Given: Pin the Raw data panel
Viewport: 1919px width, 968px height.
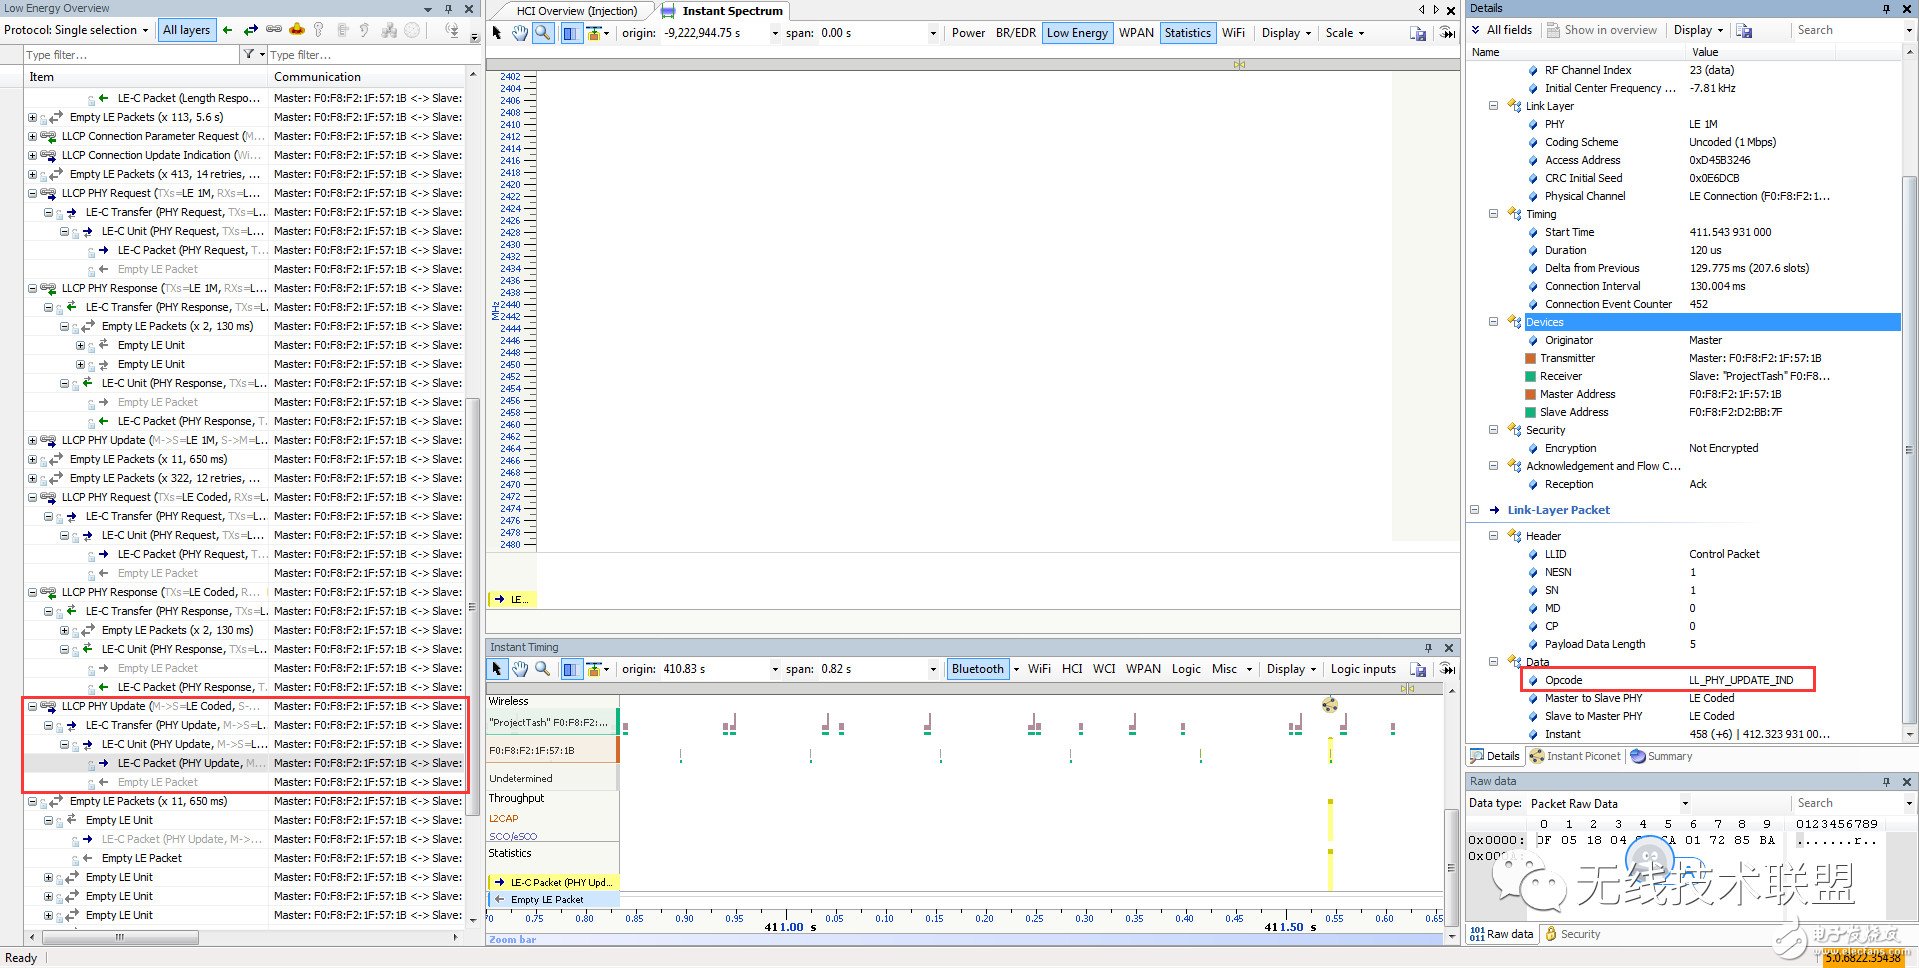Looking at the screenshot, I should coord(1887,782).
